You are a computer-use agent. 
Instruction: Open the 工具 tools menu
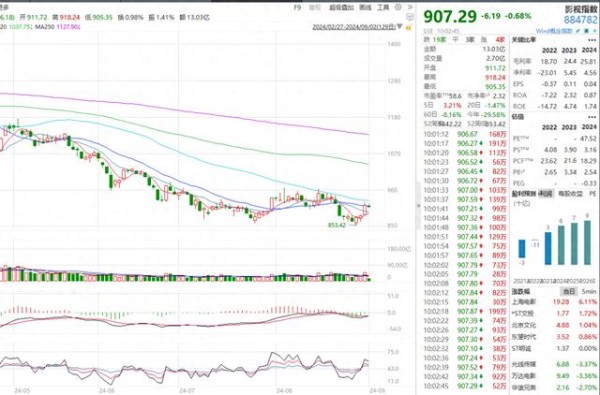tap(383, 7)
